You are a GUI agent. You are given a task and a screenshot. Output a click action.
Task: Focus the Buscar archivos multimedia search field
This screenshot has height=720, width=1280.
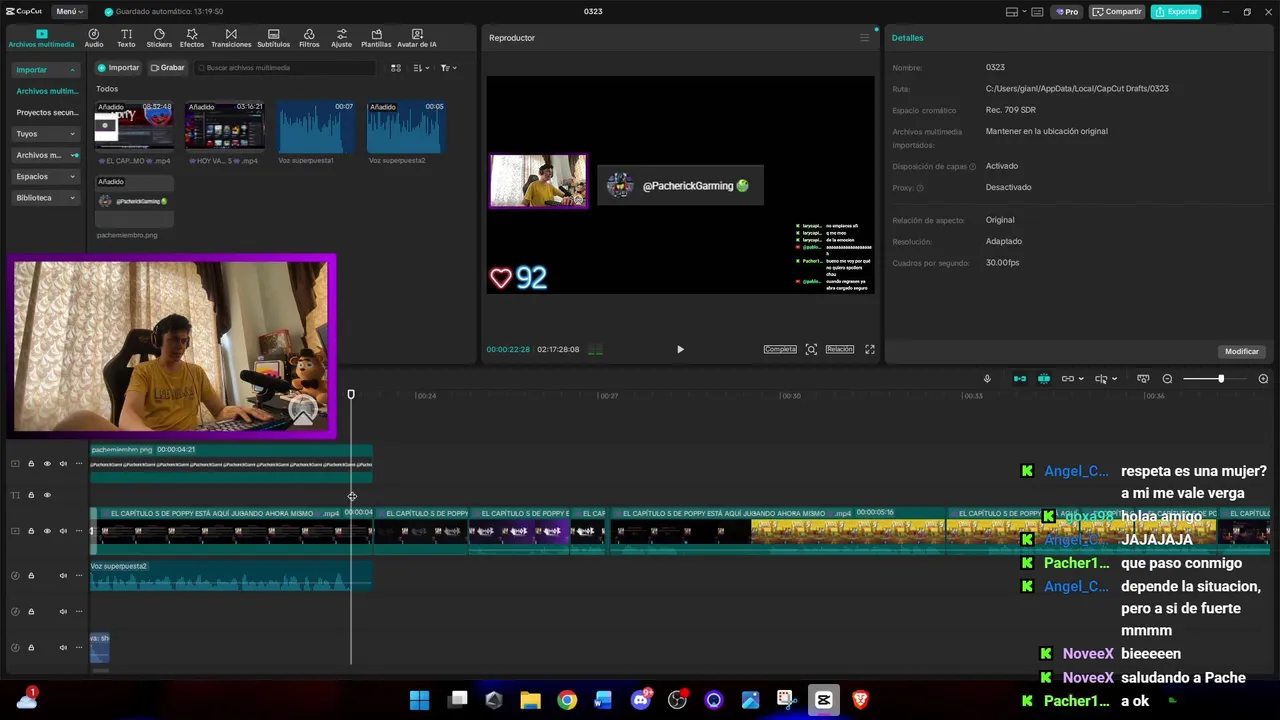(x=285, y=68)
